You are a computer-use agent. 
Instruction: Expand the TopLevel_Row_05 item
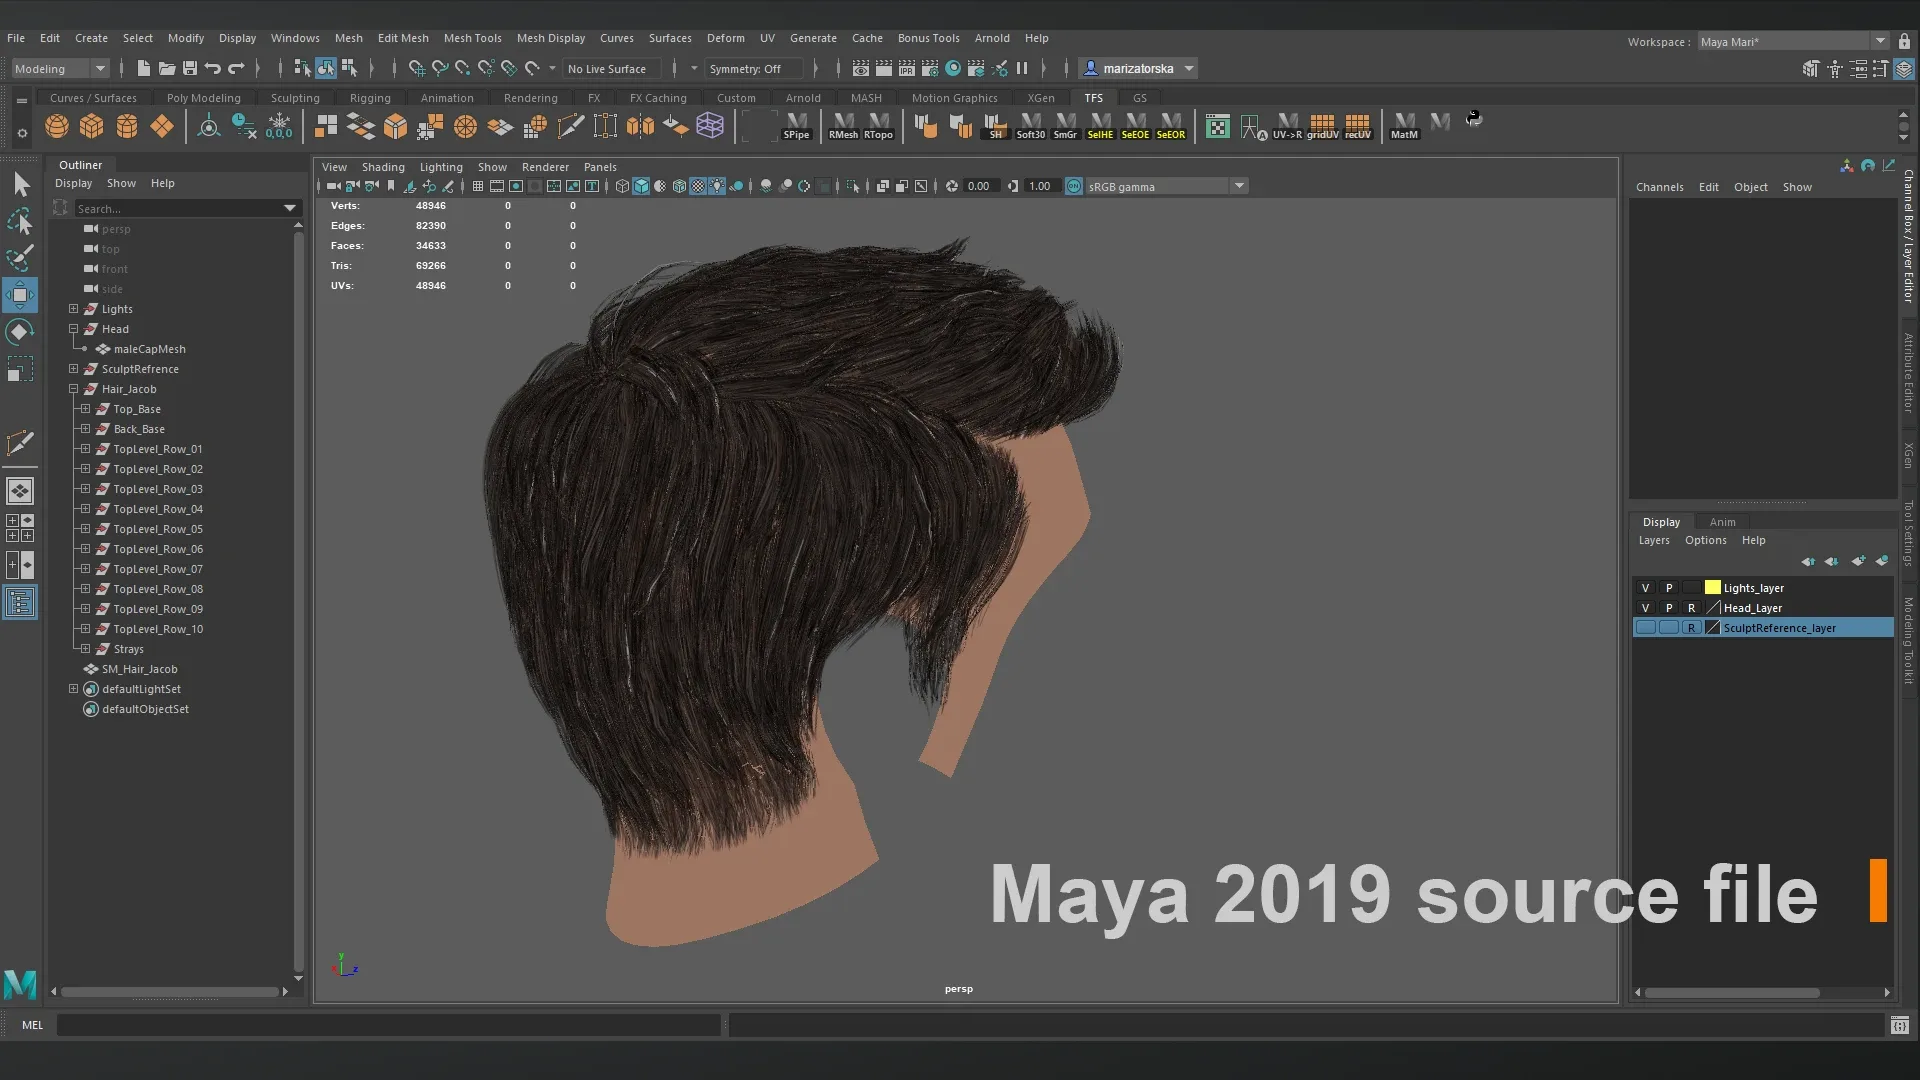point(84,527)
